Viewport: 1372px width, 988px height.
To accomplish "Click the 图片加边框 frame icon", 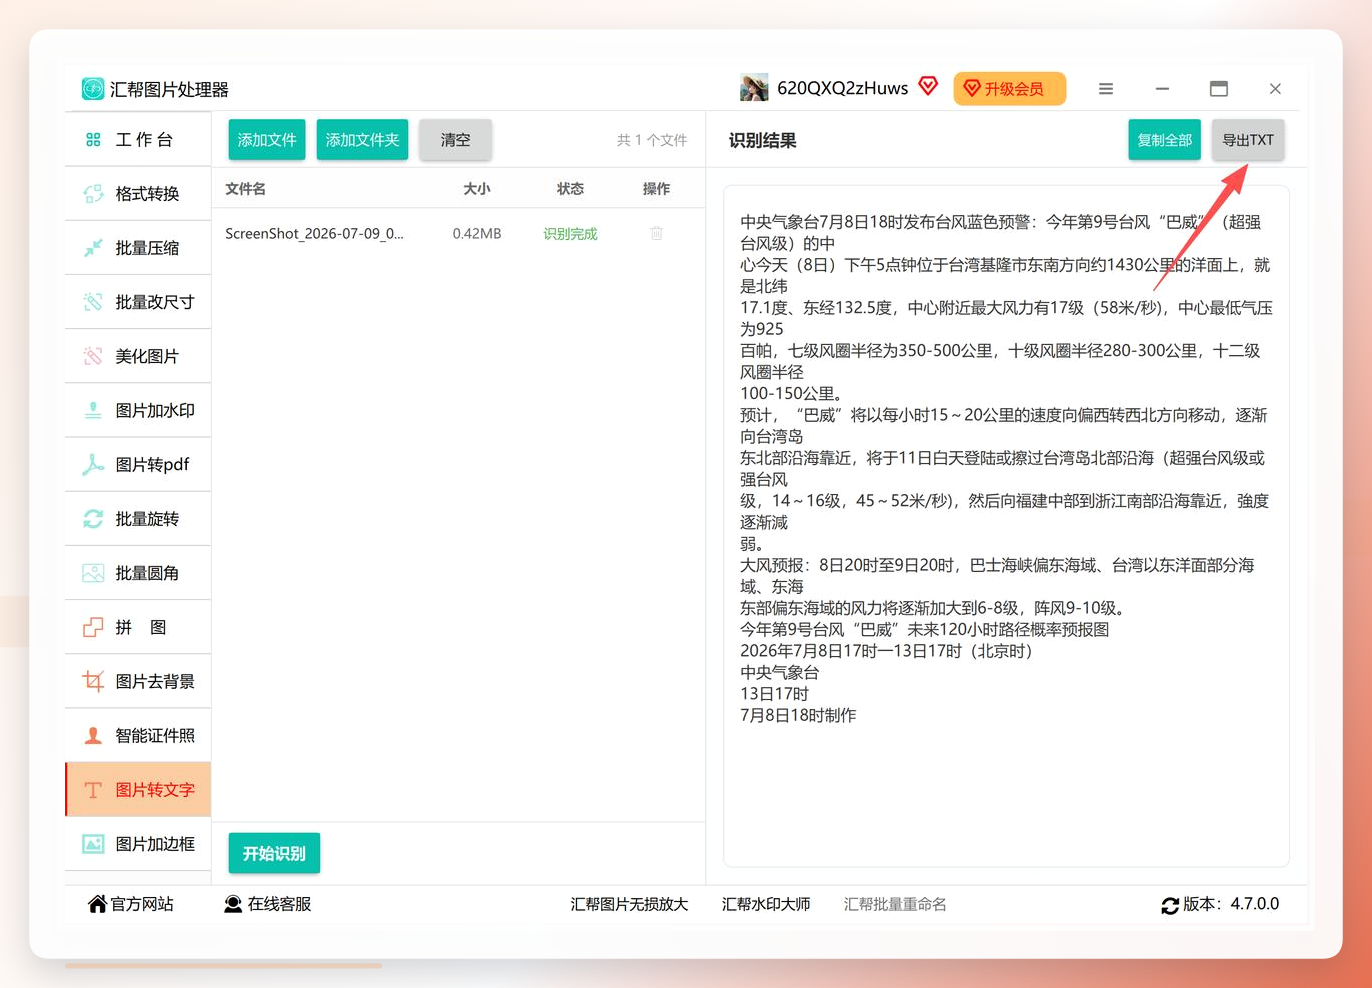I will point(93,844).
